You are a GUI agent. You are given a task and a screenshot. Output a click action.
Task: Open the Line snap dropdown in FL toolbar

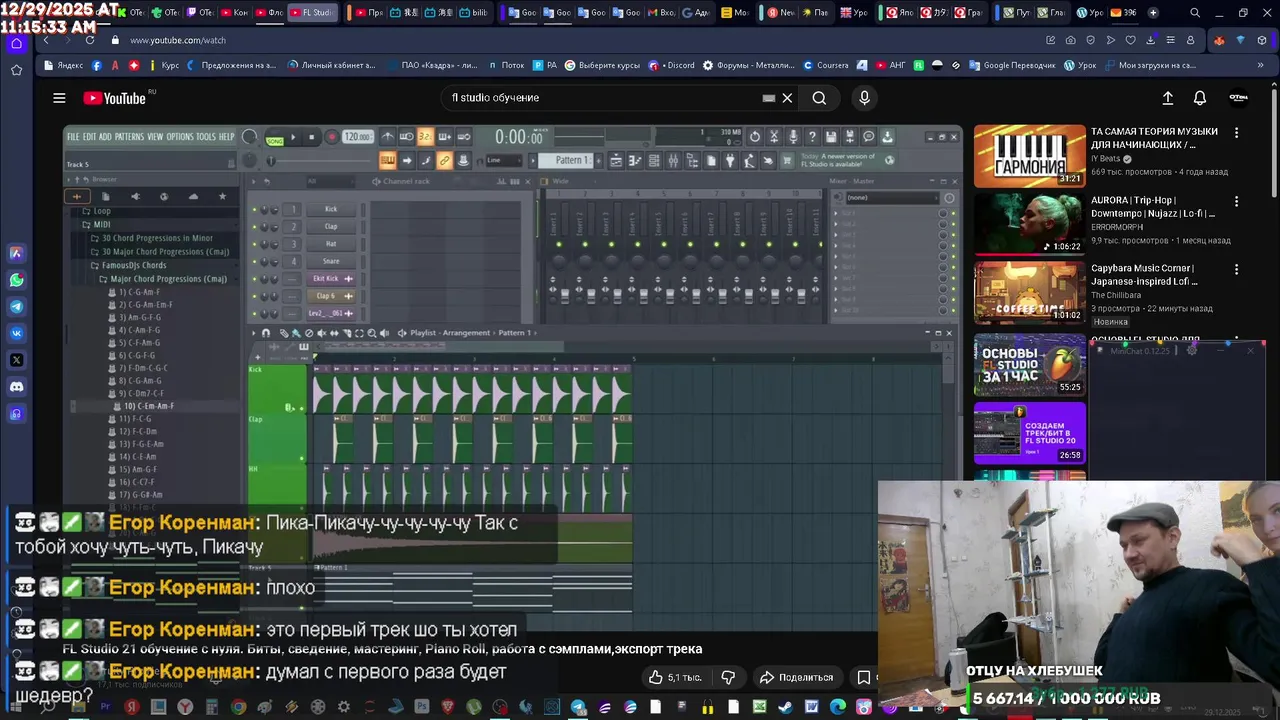504,160
